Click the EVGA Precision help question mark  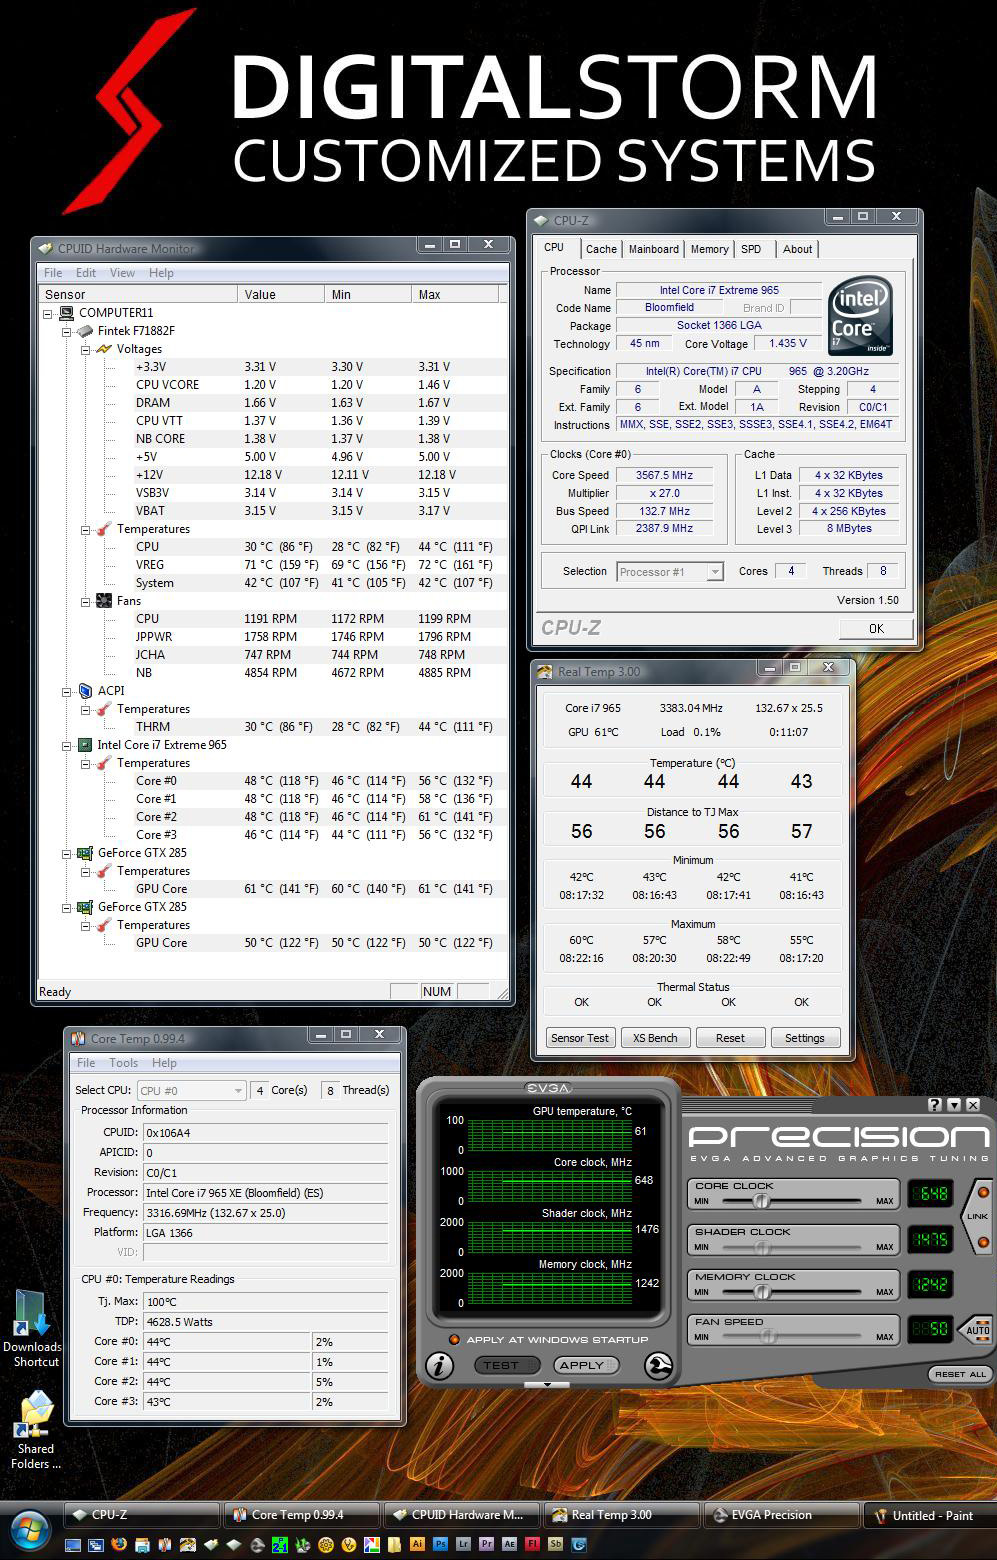(935, 1104)
